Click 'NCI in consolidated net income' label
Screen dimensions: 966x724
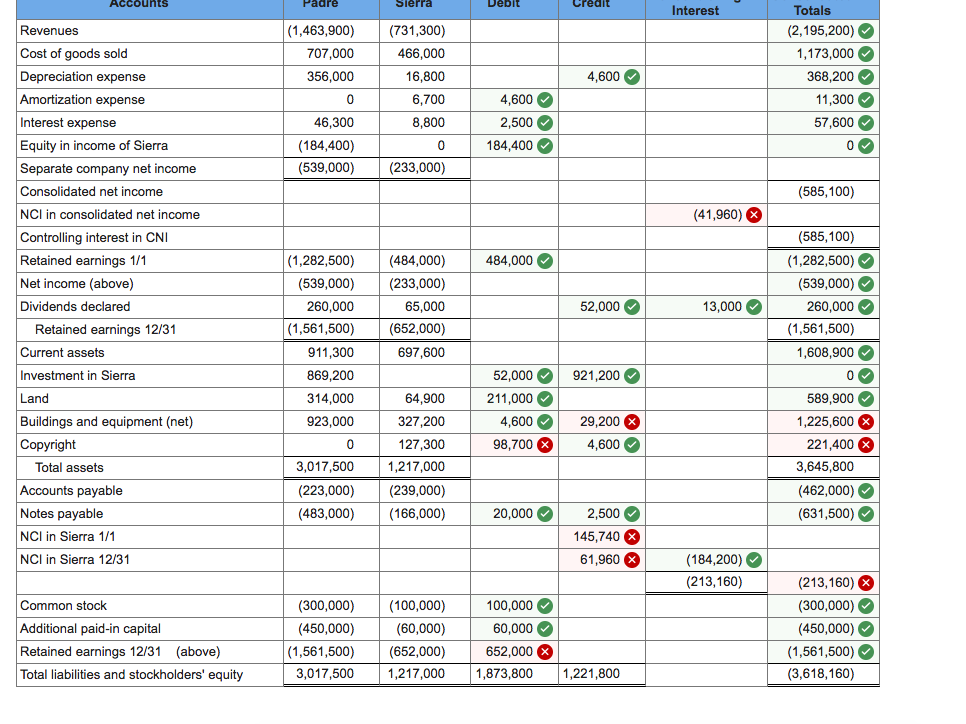pos(110,215)
